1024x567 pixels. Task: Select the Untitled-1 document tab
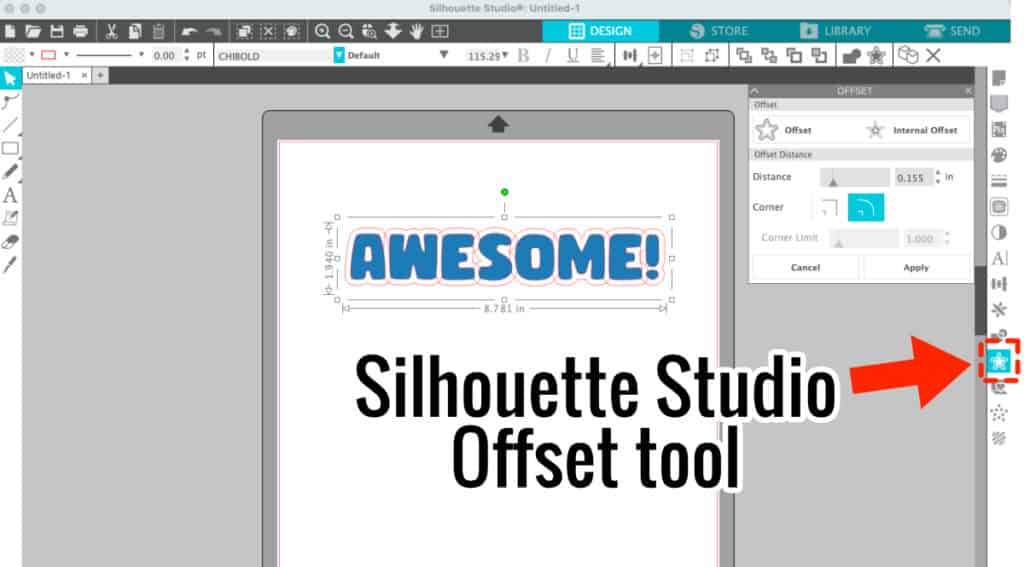pyautogui.click(x=49, y=76)
